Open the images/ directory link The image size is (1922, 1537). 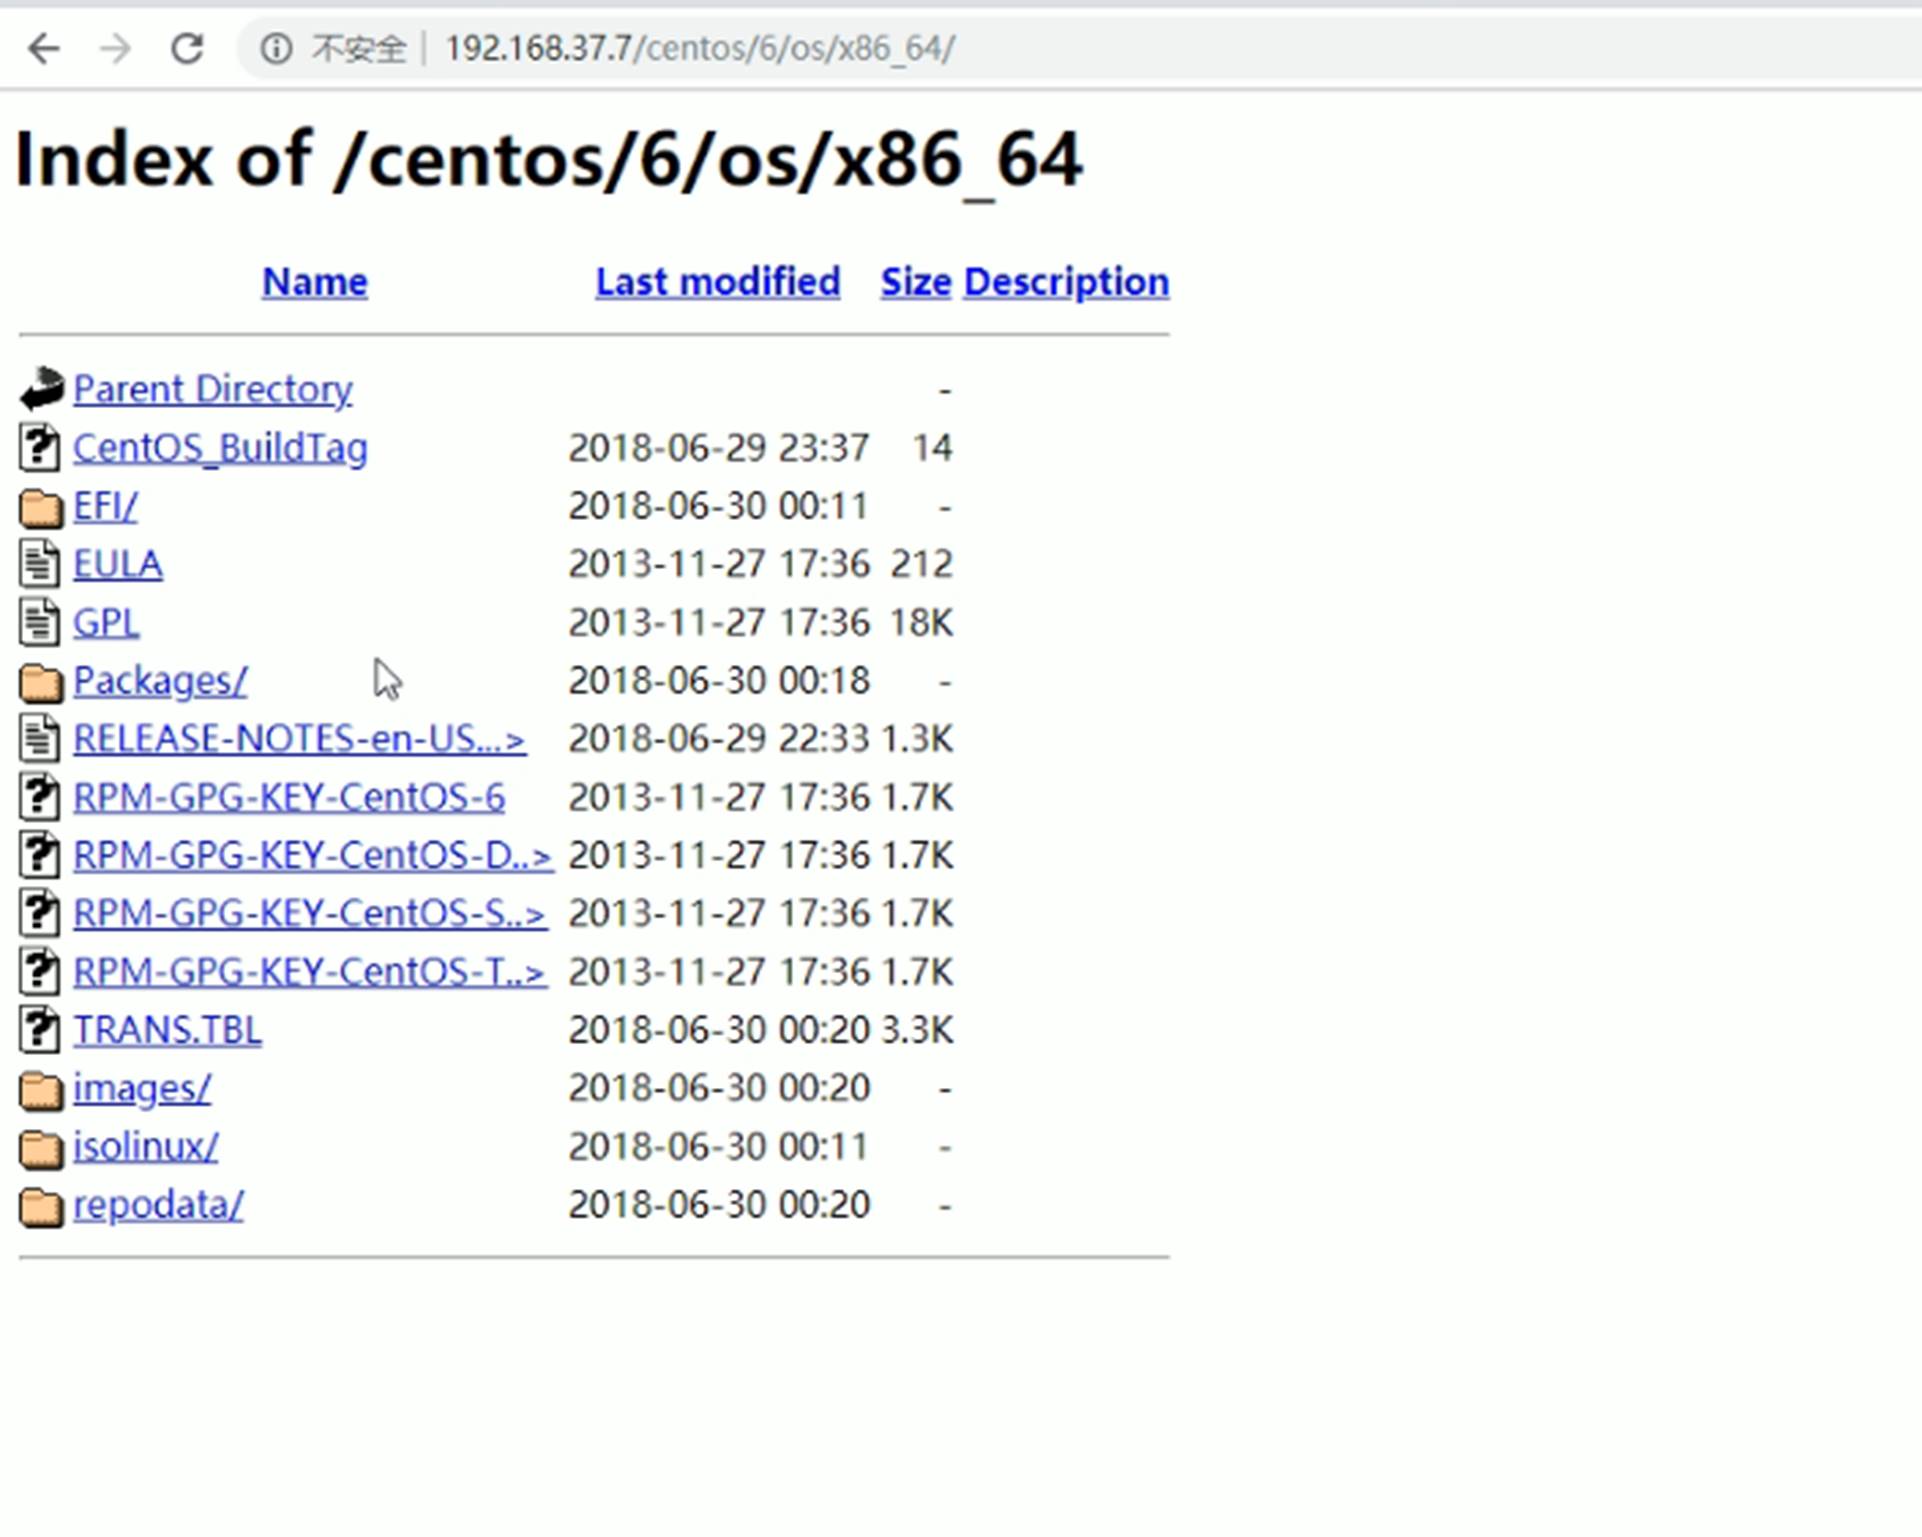[142, 1088]
